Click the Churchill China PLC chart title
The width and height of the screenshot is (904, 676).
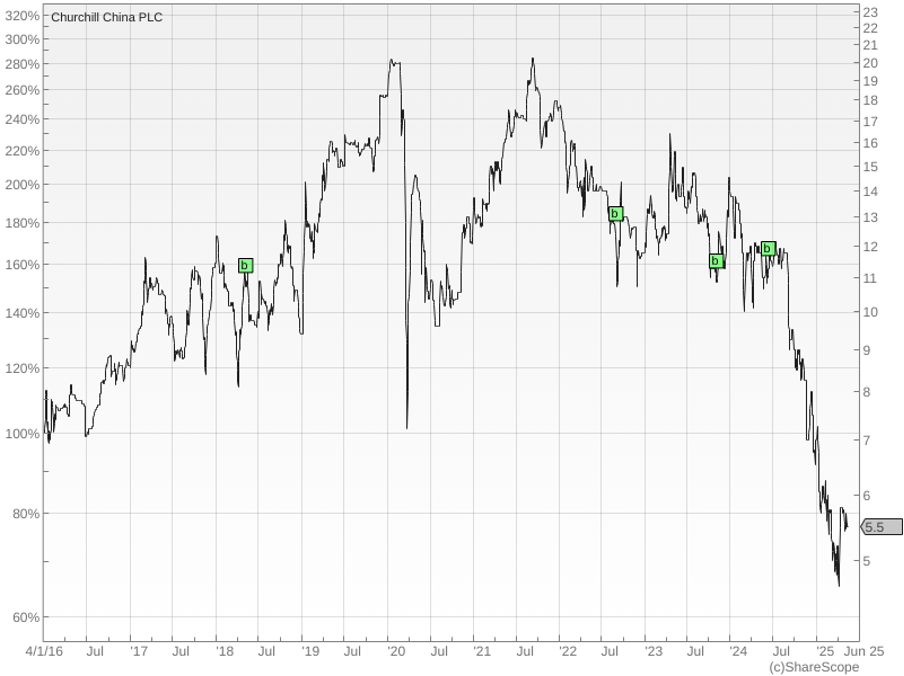pyautogui.click(x=107, y=17)
